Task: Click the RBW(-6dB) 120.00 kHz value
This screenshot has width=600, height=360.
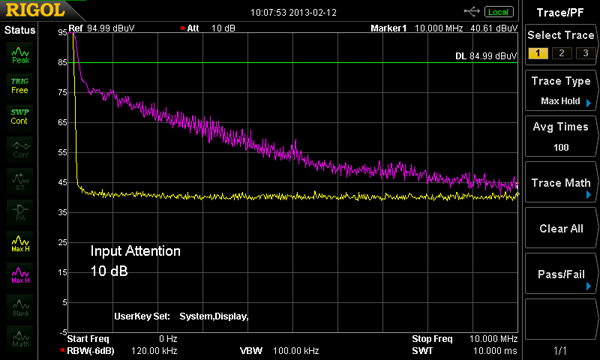Action: [x=154, y=351]
